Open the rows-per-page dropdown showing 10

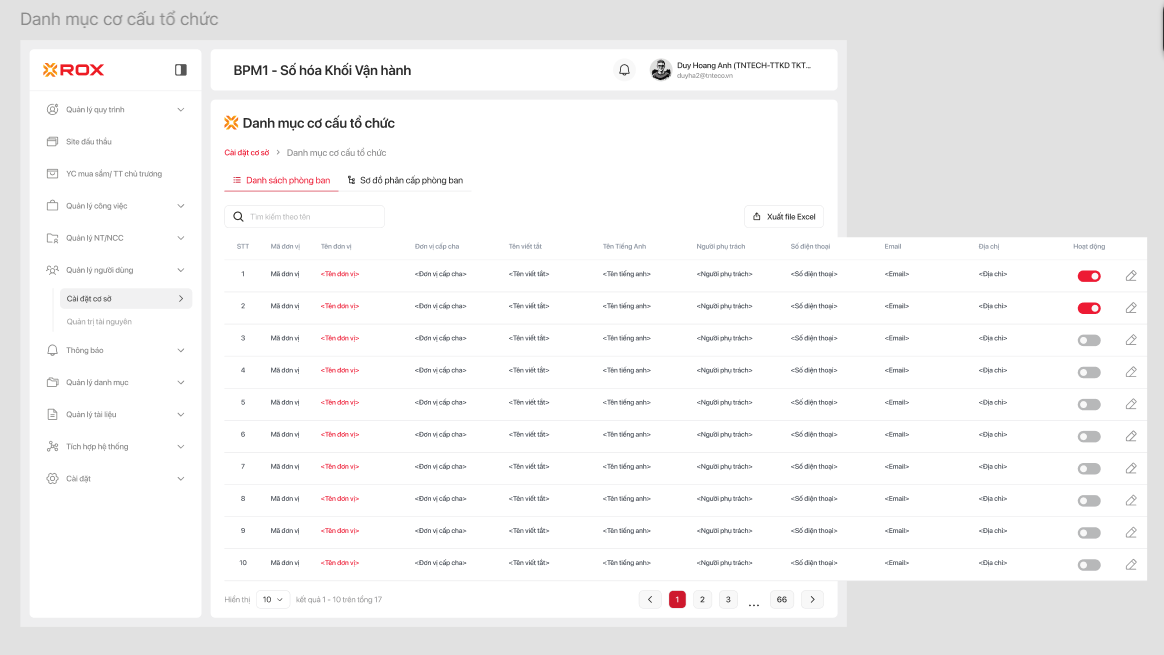point(273,600)
